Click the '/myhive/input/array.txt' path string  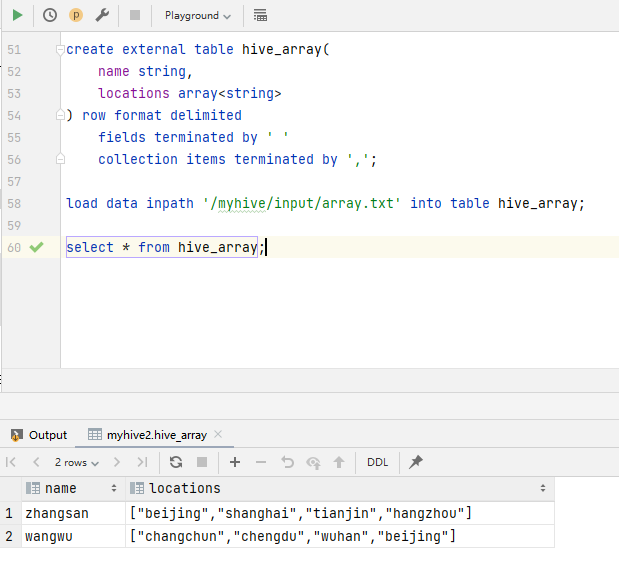point(302,203)
